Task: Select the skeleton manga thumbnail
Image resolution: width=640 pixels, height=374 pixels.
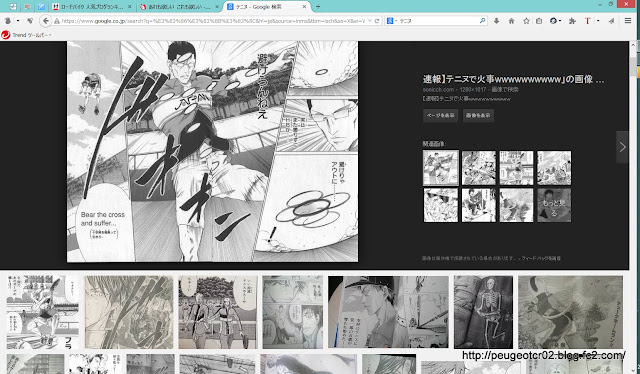Action: coord(483,312)
